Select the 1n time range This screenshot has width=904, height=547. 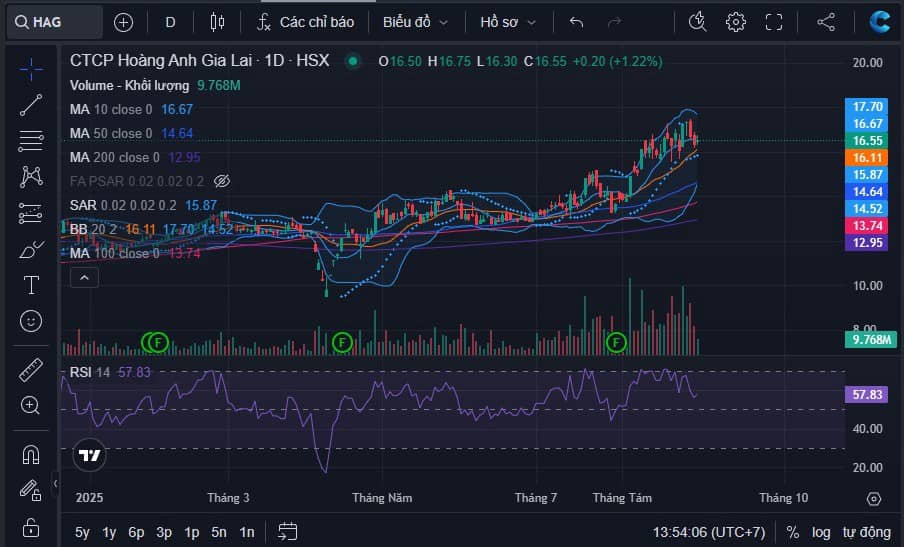click(247, 532)
